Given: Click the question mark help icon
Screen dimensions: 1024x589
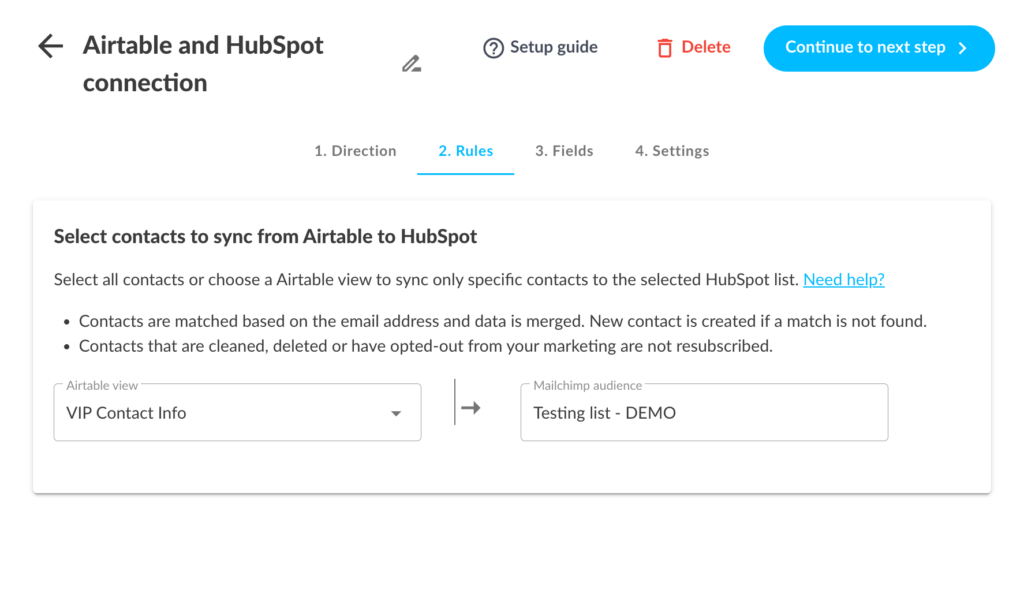Looking at the screenshot, I should pos(493,48).
